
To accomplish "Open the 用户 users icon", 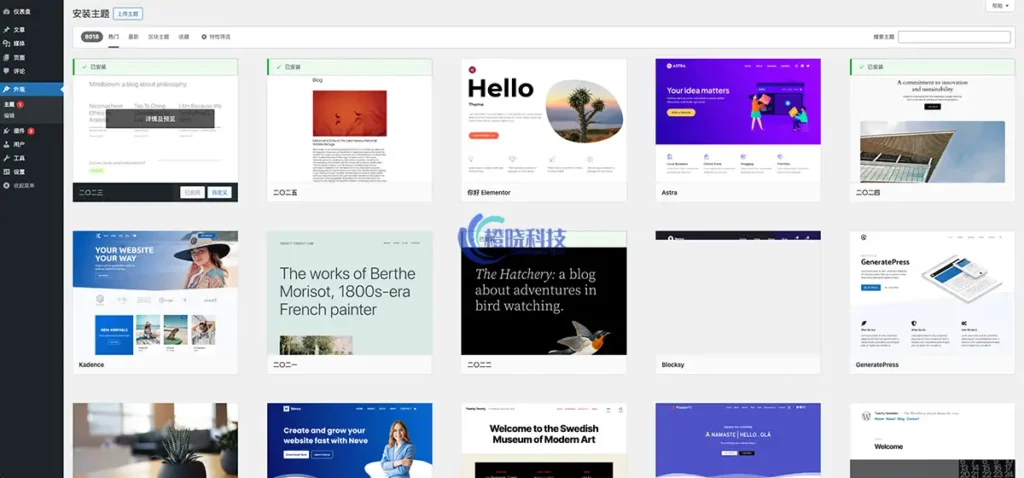I will pyautogui.click(x=7, y=144).
